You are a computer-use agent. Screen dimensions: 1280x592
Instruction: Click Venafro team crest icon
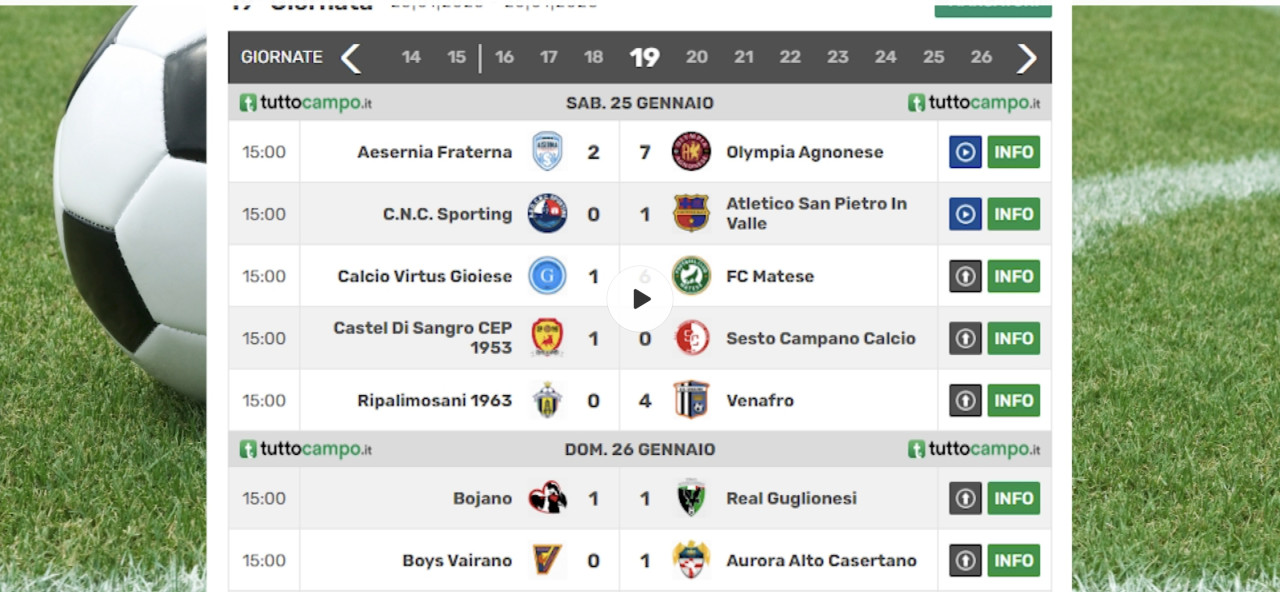691,400
